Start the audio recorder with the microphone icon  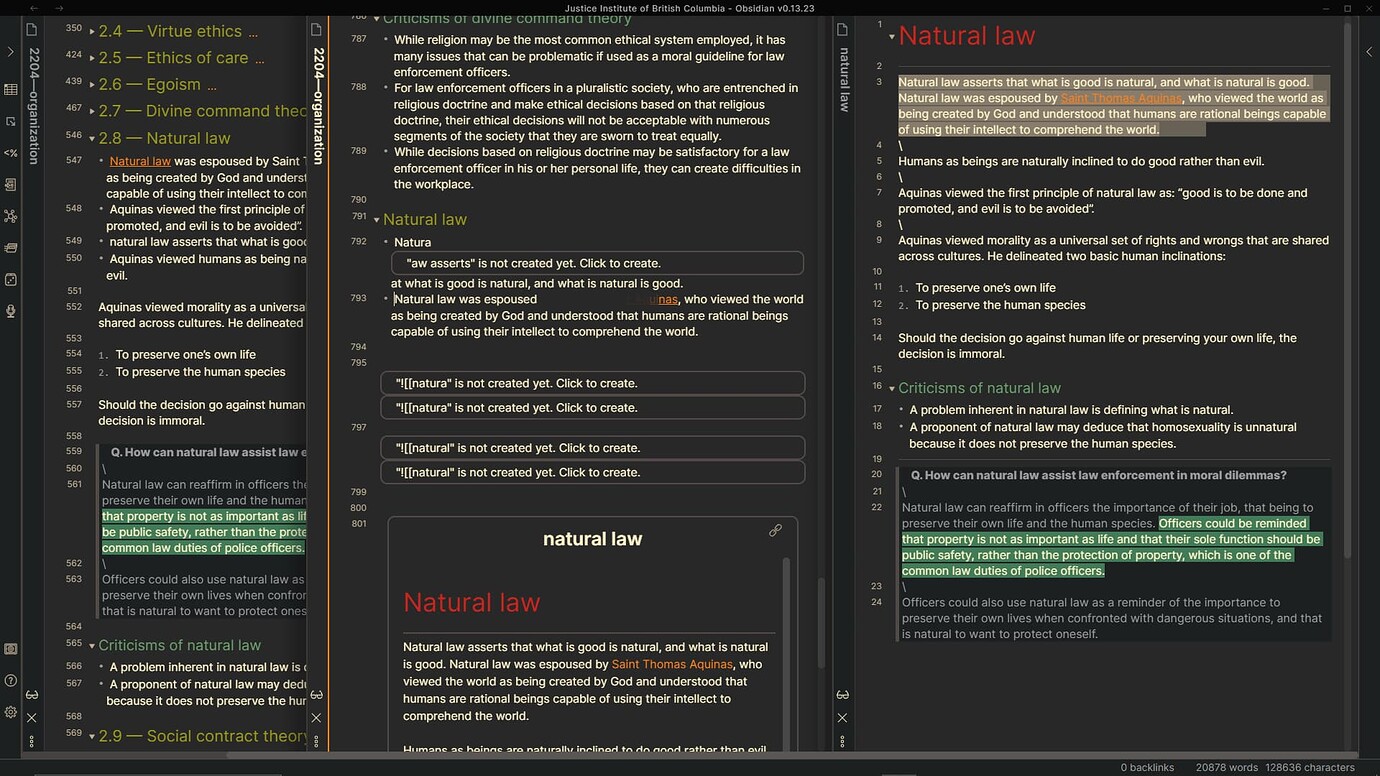10,311
